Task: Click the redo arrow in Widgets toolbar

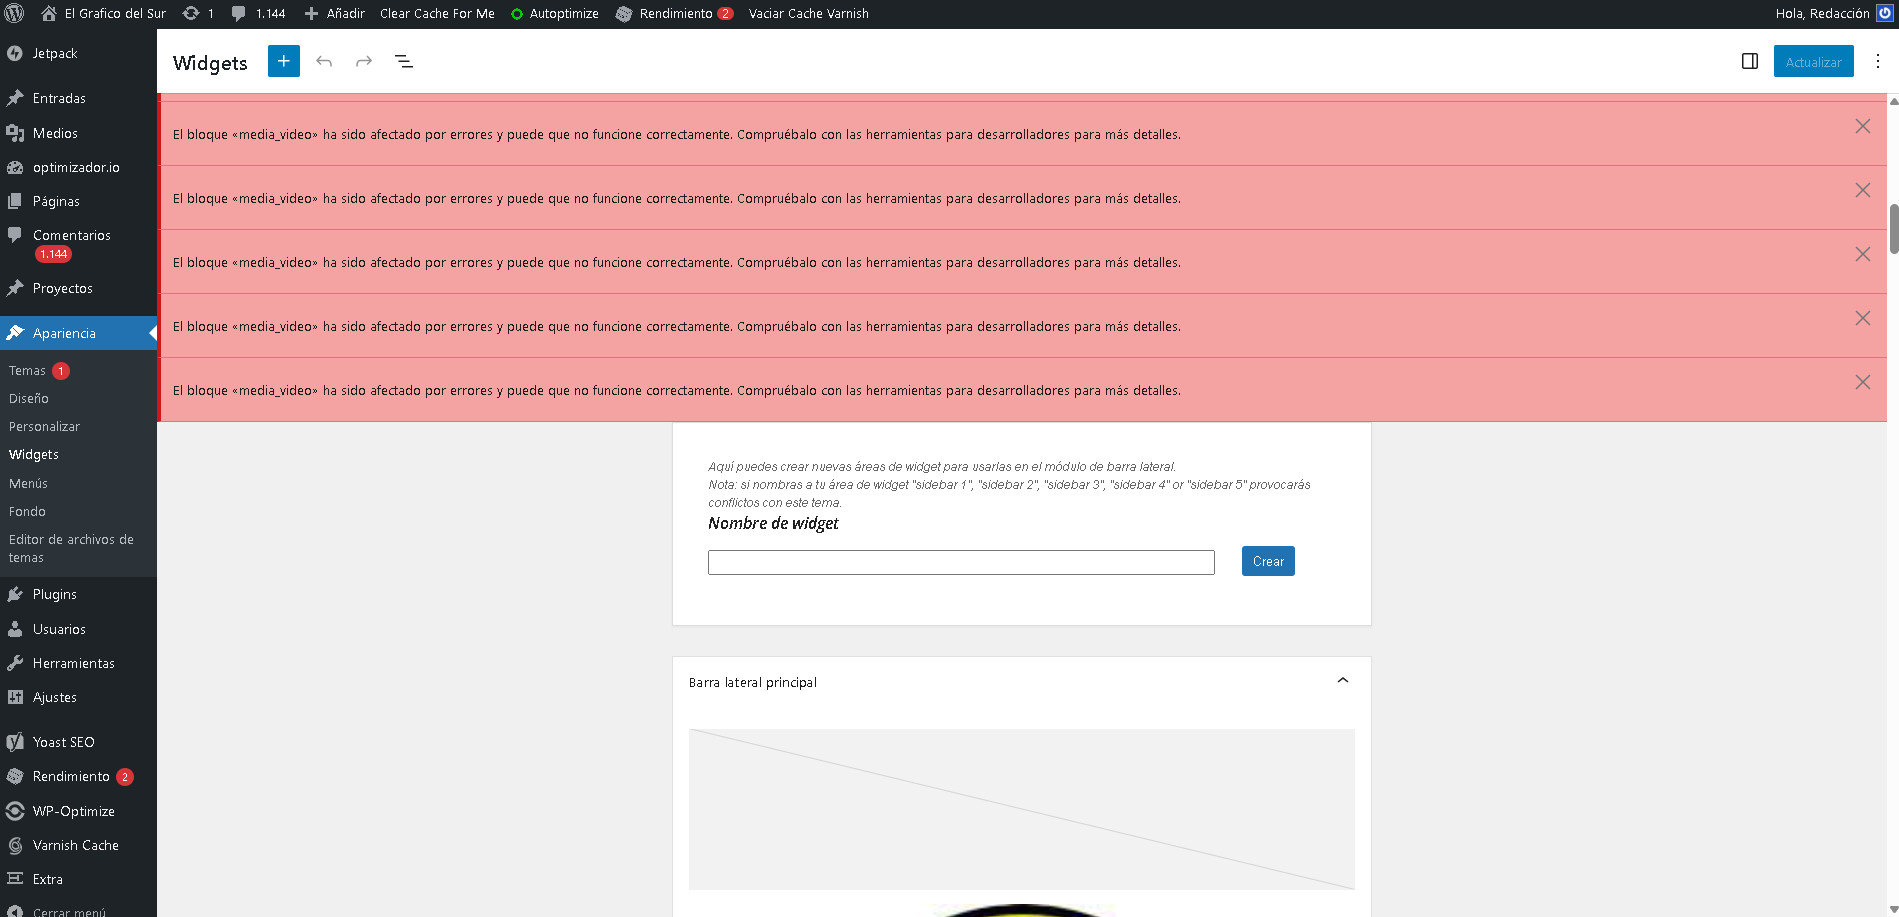Action: click(x=364, y=61)
